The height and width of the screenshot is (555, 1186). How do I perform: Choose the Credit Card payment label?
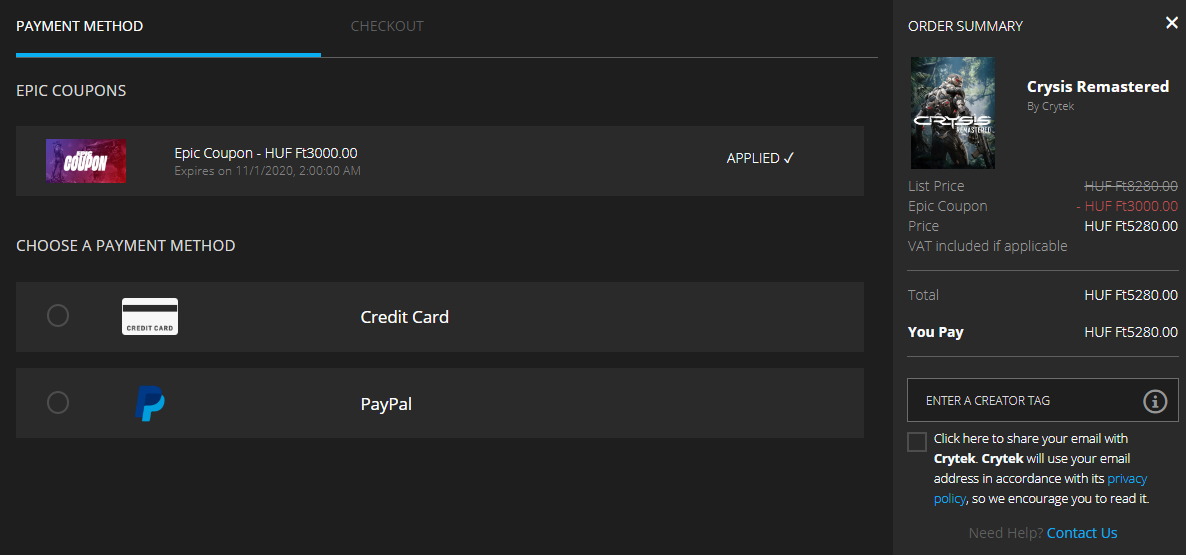pyautogui.click(x=405, y=317)
